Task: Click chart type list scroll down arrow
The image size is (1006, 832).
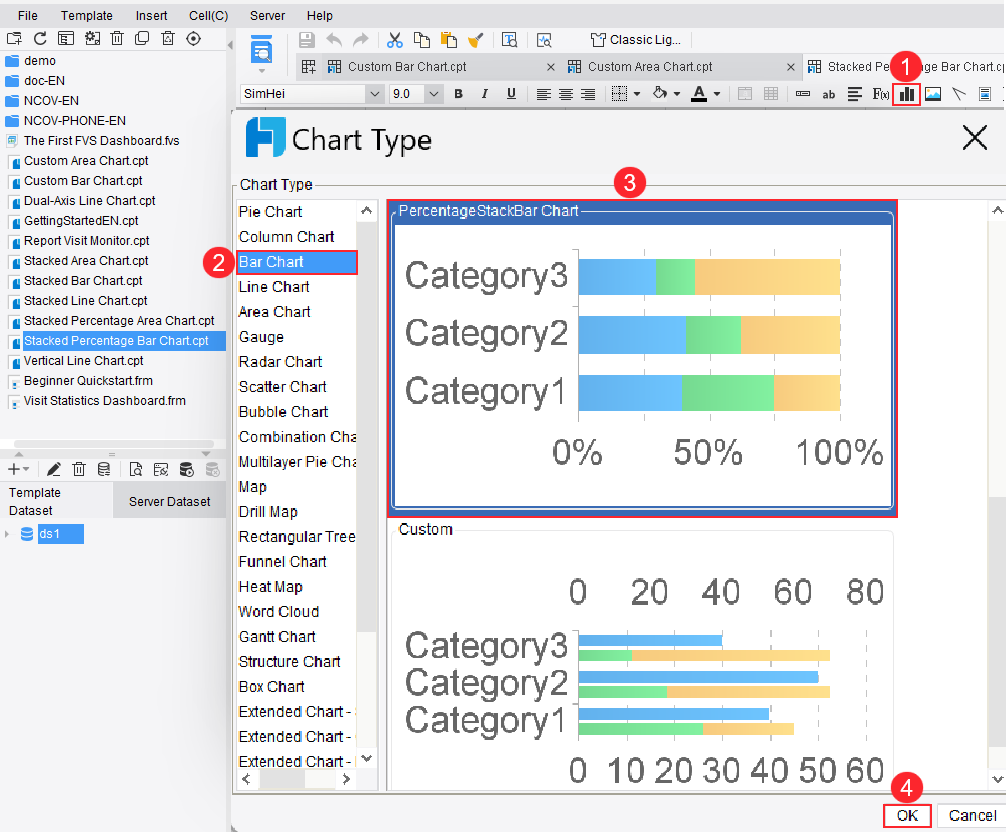Action: [367, 759]
